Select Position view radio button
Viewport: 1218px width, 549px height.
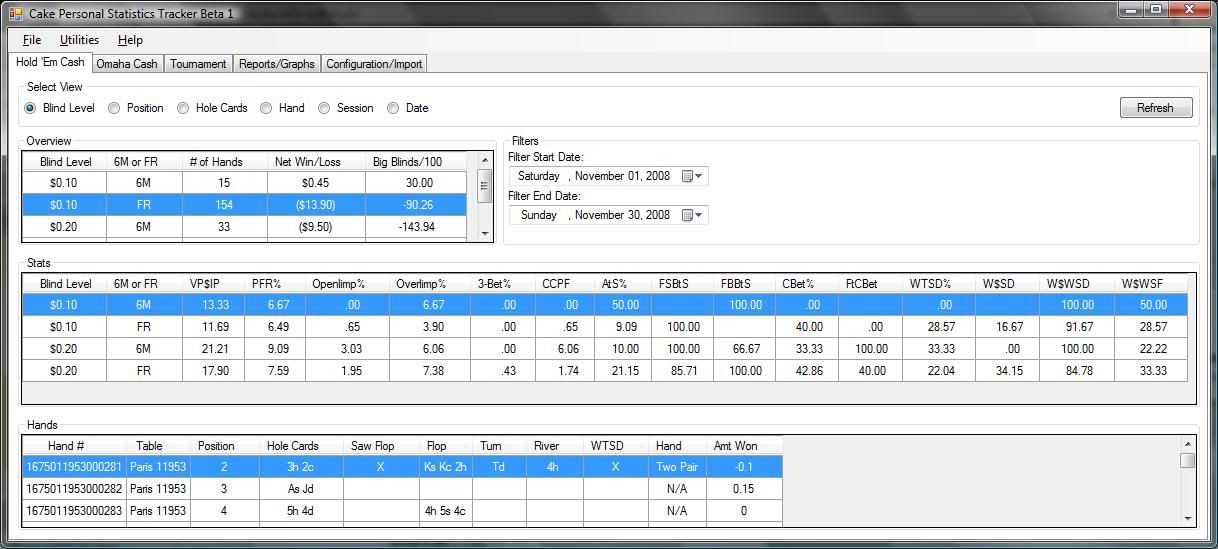click(x=114, y=108)
